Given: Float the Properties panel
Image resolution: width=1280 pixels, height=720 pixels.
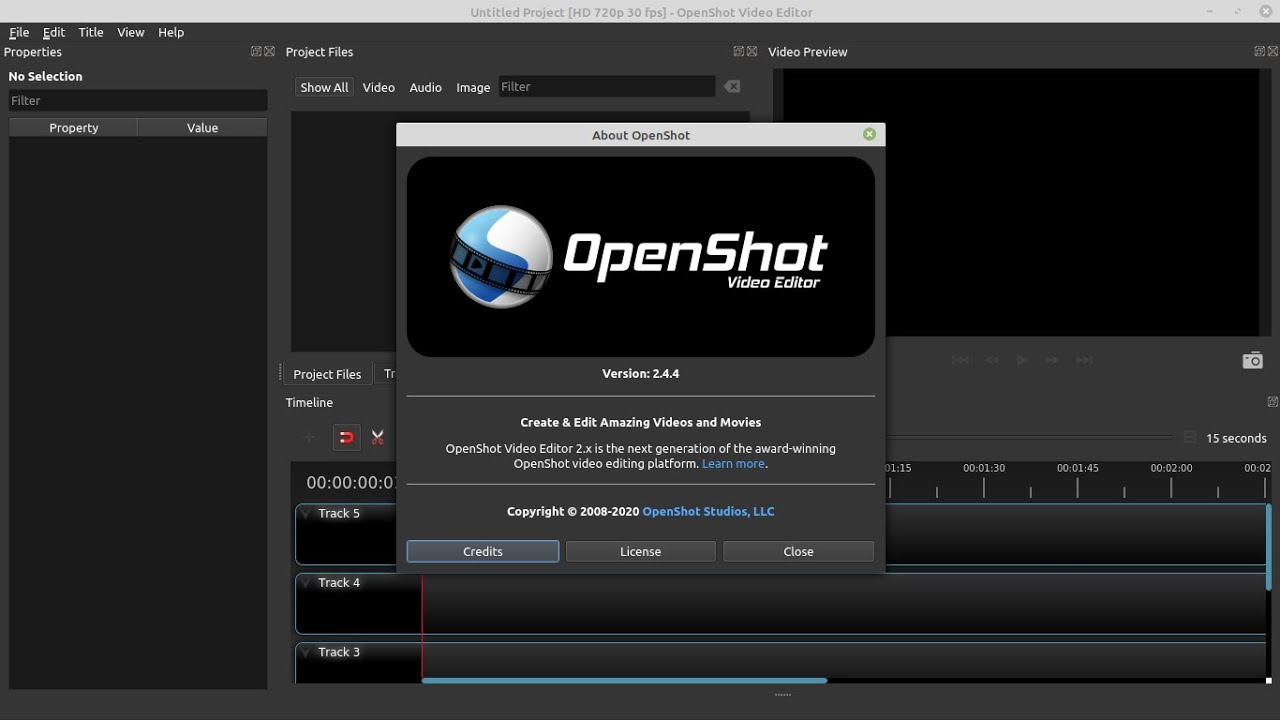Looking at the screenshot, I should click(x=256, y=52).
